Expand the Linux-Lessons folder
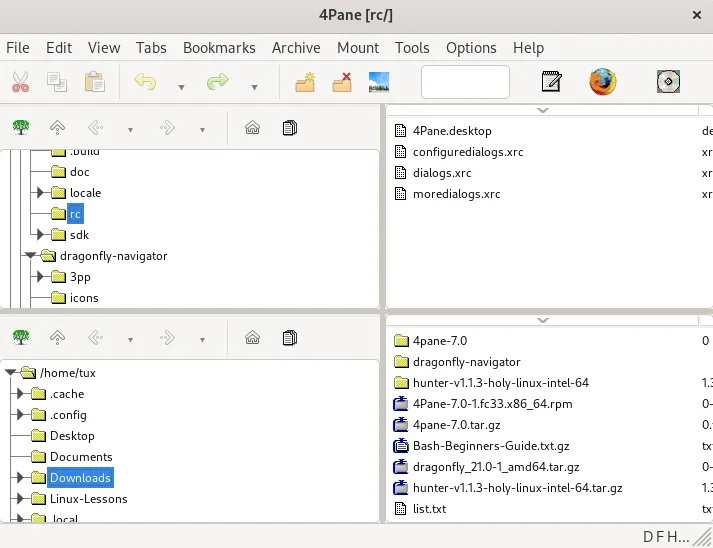This screenshot has height=548, width=713. coord(20,498)
